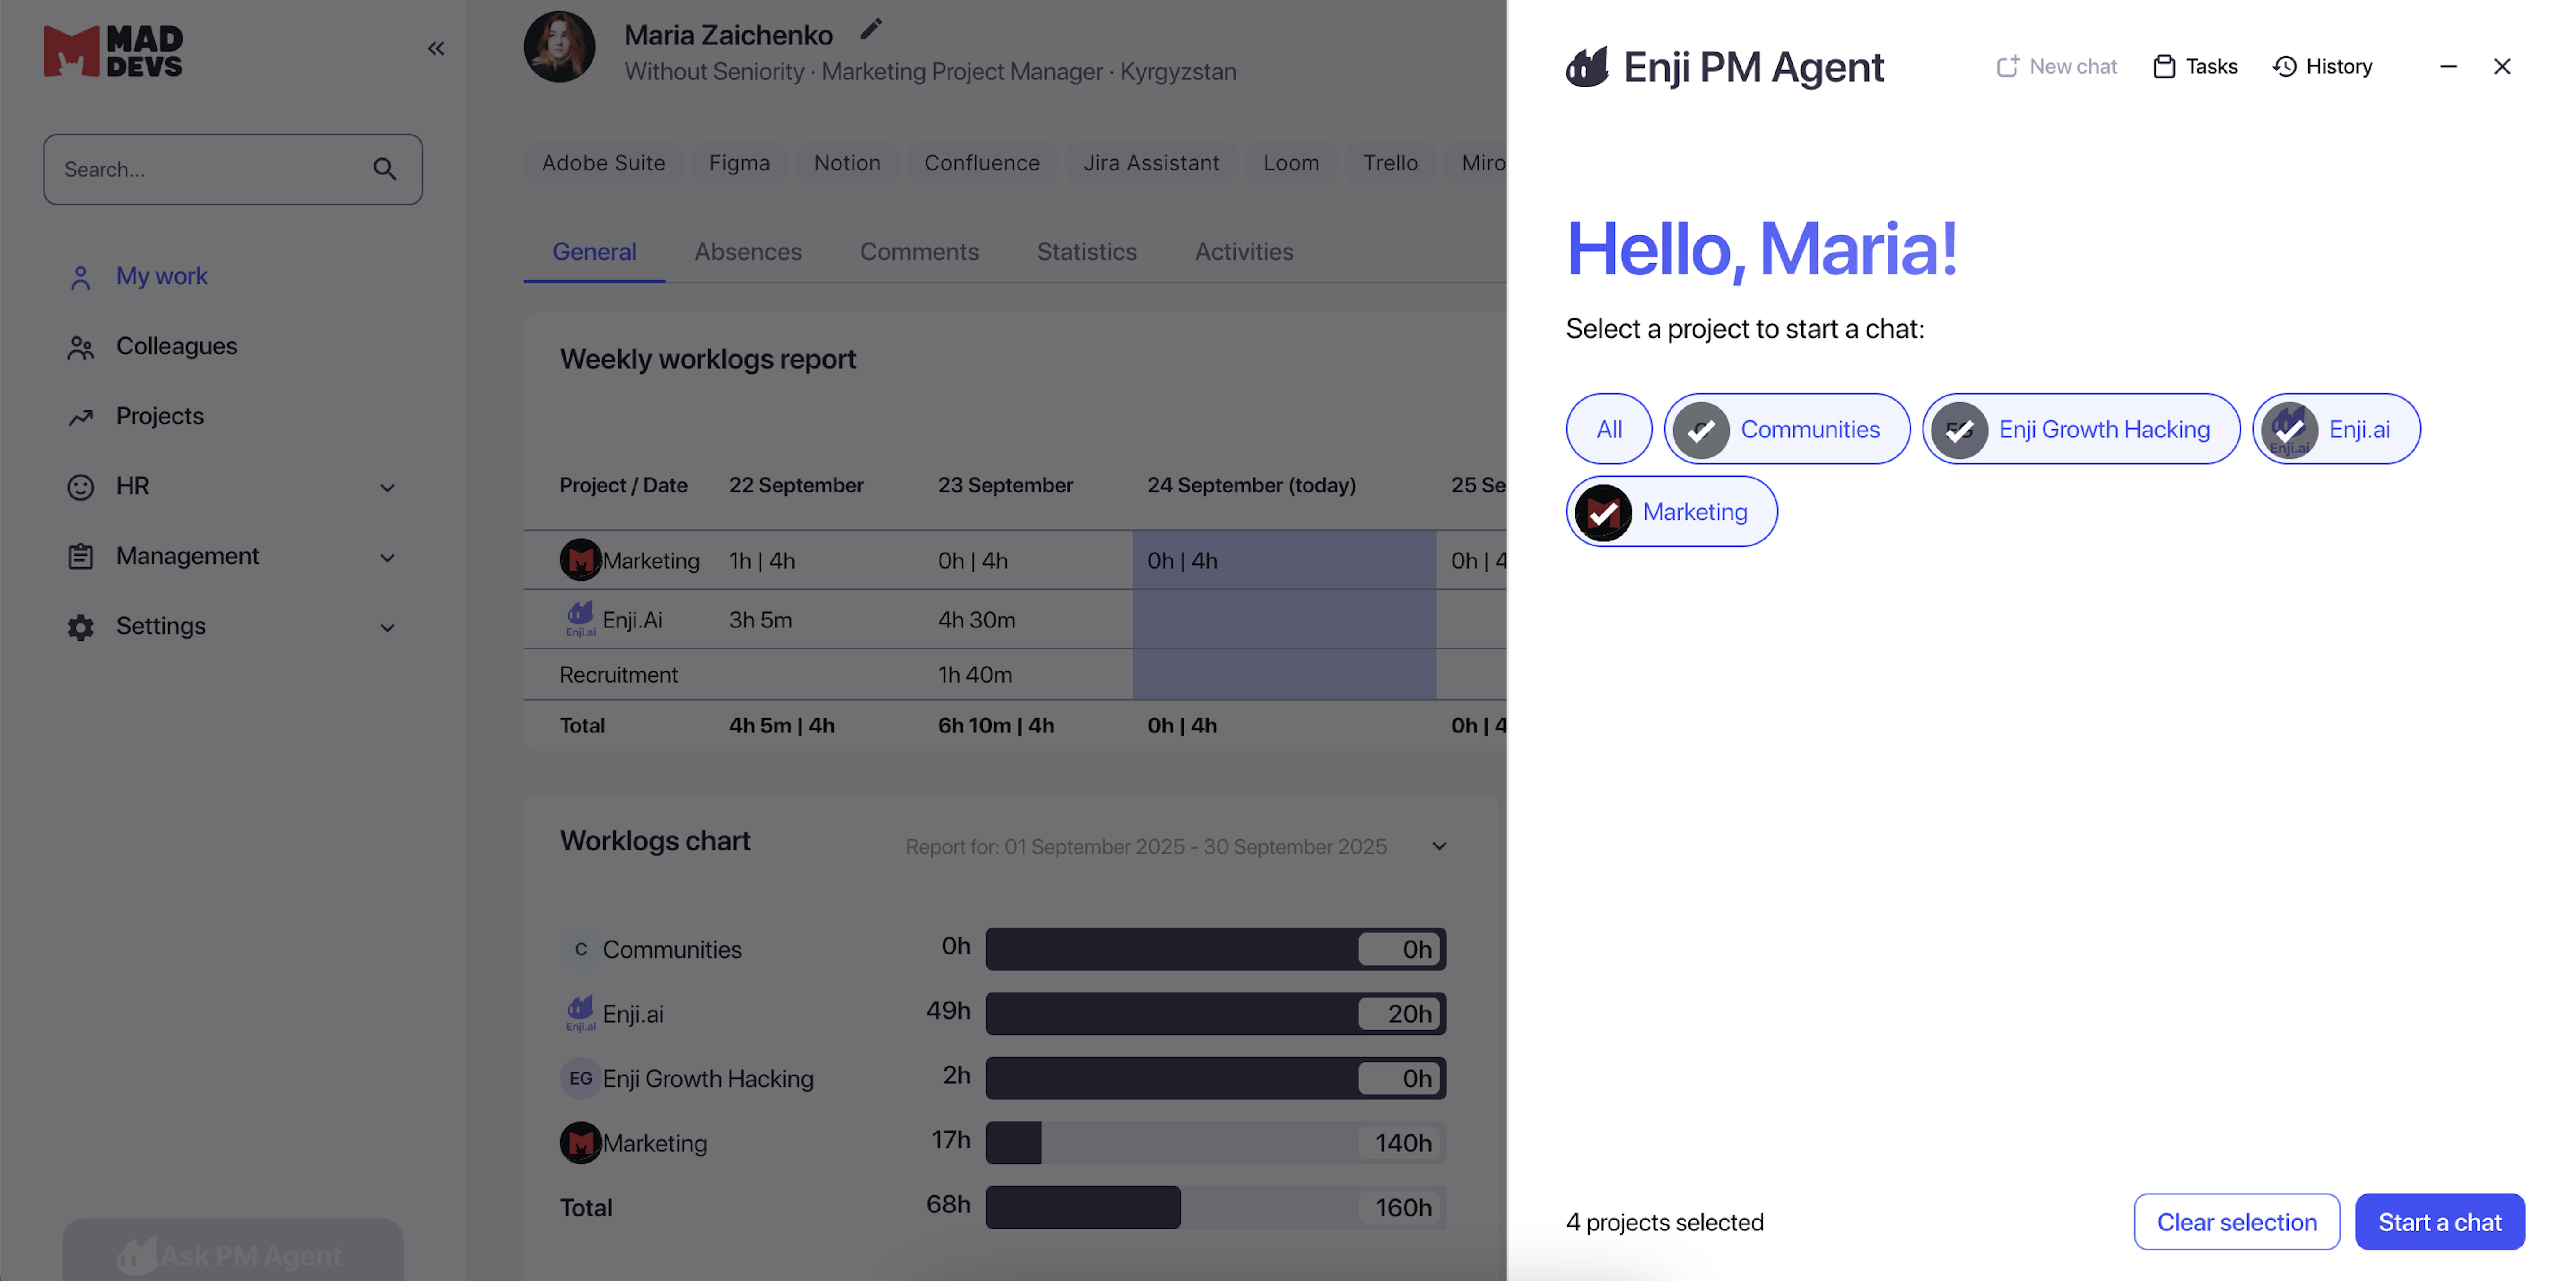Uncheck the Marketing project chip
The height and width of the screenshot is (1281, 2576).
(1671, 512)
